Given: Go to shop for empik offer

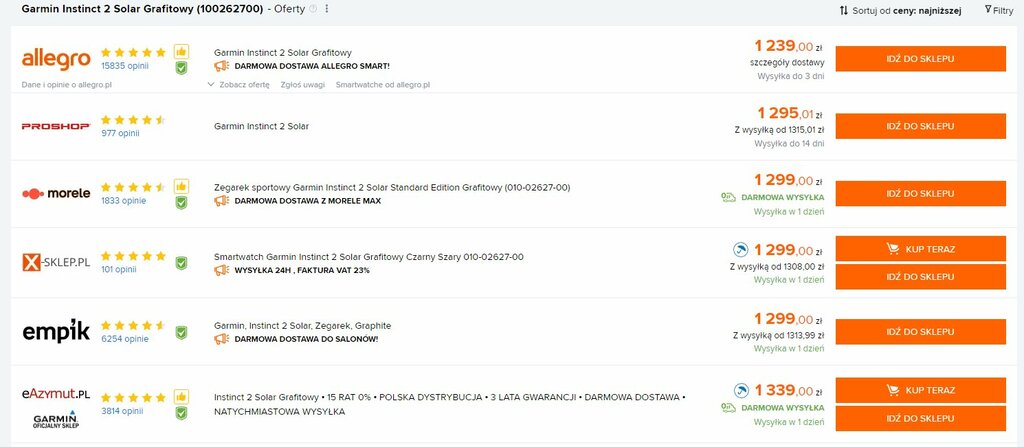Looking at the screenshot, I should [920, 332].
